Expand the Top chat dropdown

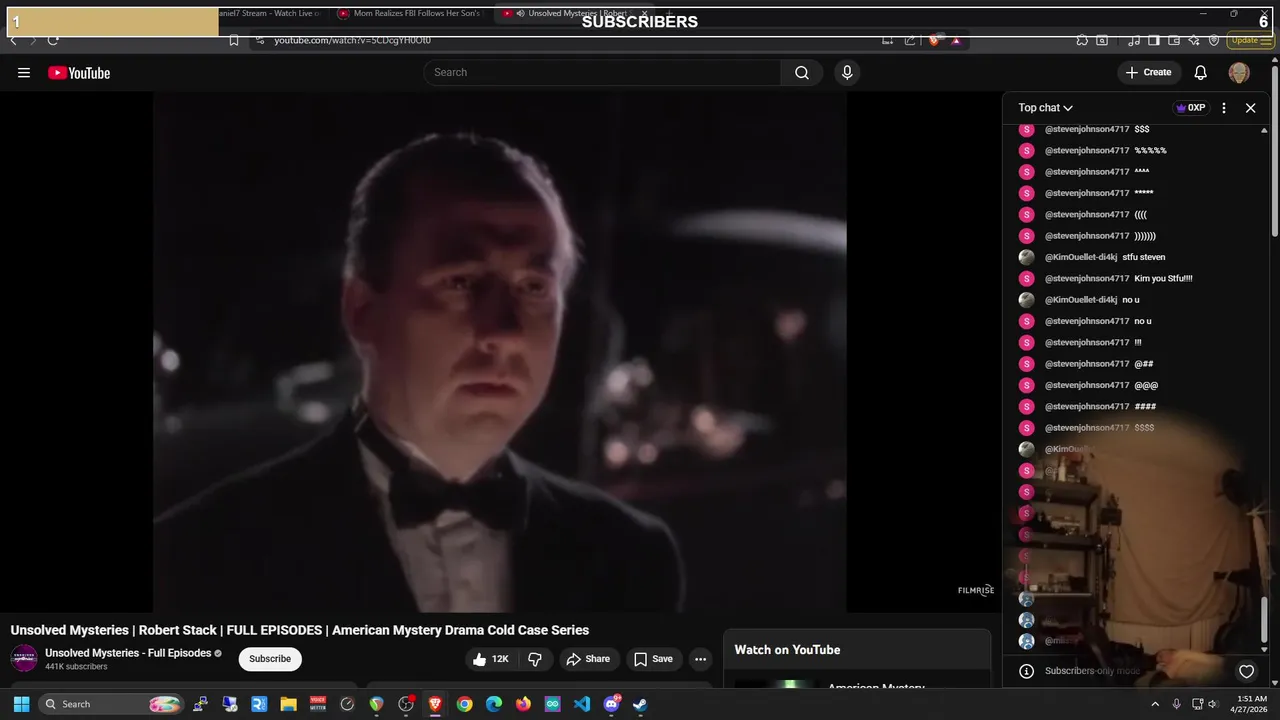(1046, 108)
